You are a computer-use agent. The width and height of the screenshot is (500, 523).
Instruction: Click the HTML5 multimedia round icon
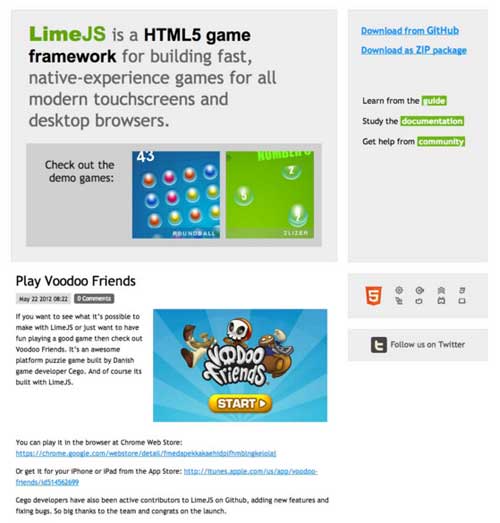pyautogui.click(x=420, y=290)
